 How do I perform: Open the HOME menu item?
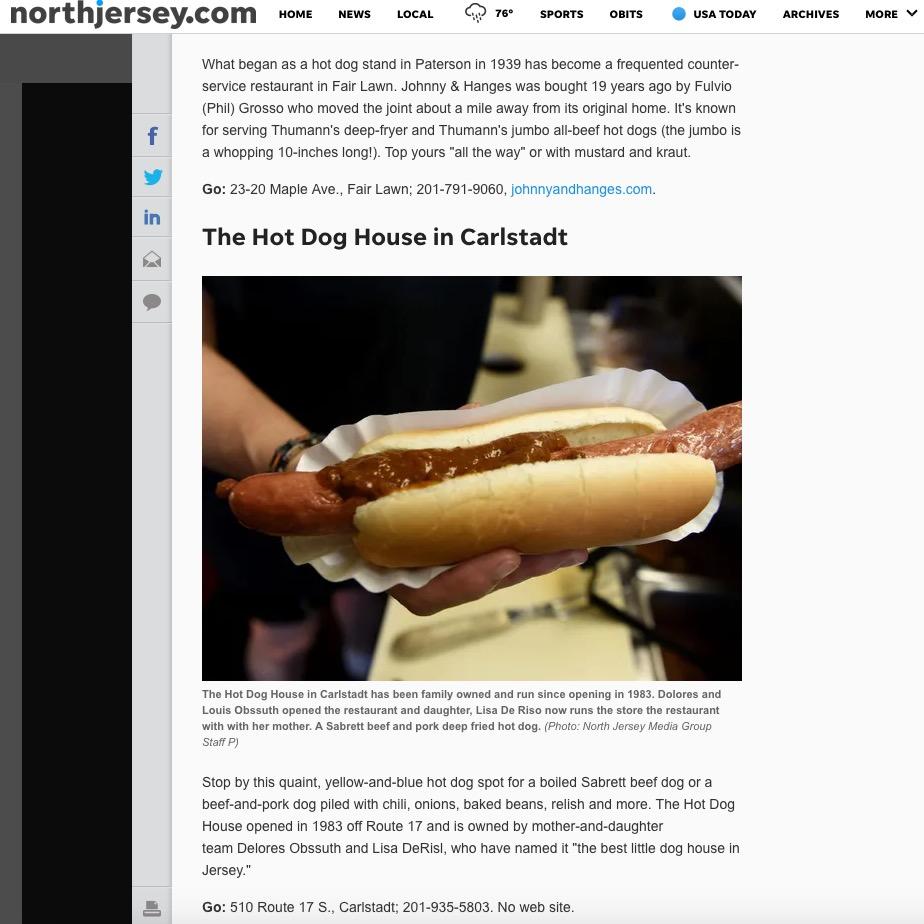295,14
